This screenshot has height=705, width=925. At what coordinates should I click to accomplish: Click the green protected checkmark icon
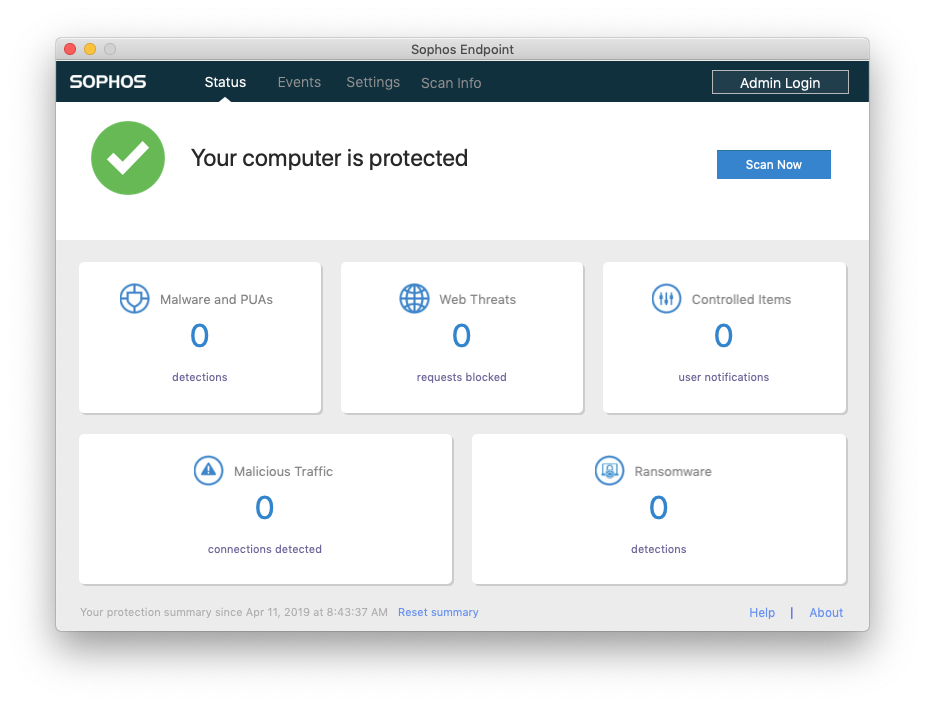coord(128,158)
